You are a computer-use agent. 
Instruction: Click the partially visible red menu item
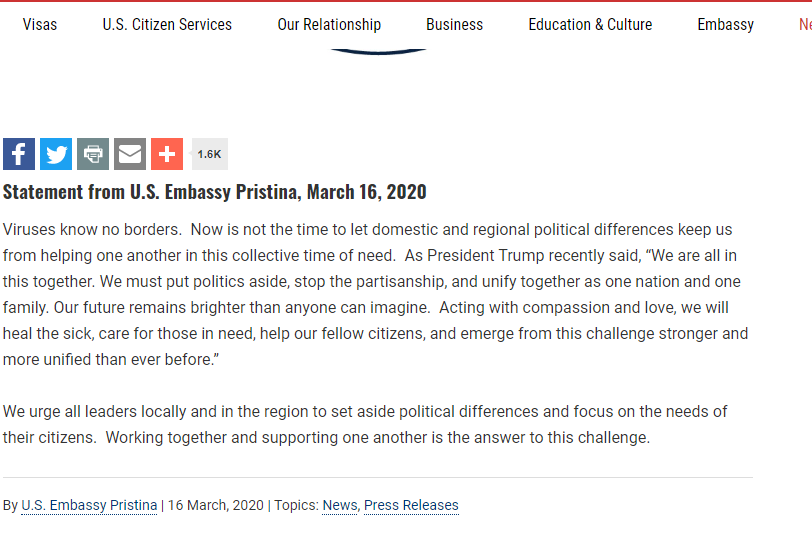click(805, 24)
